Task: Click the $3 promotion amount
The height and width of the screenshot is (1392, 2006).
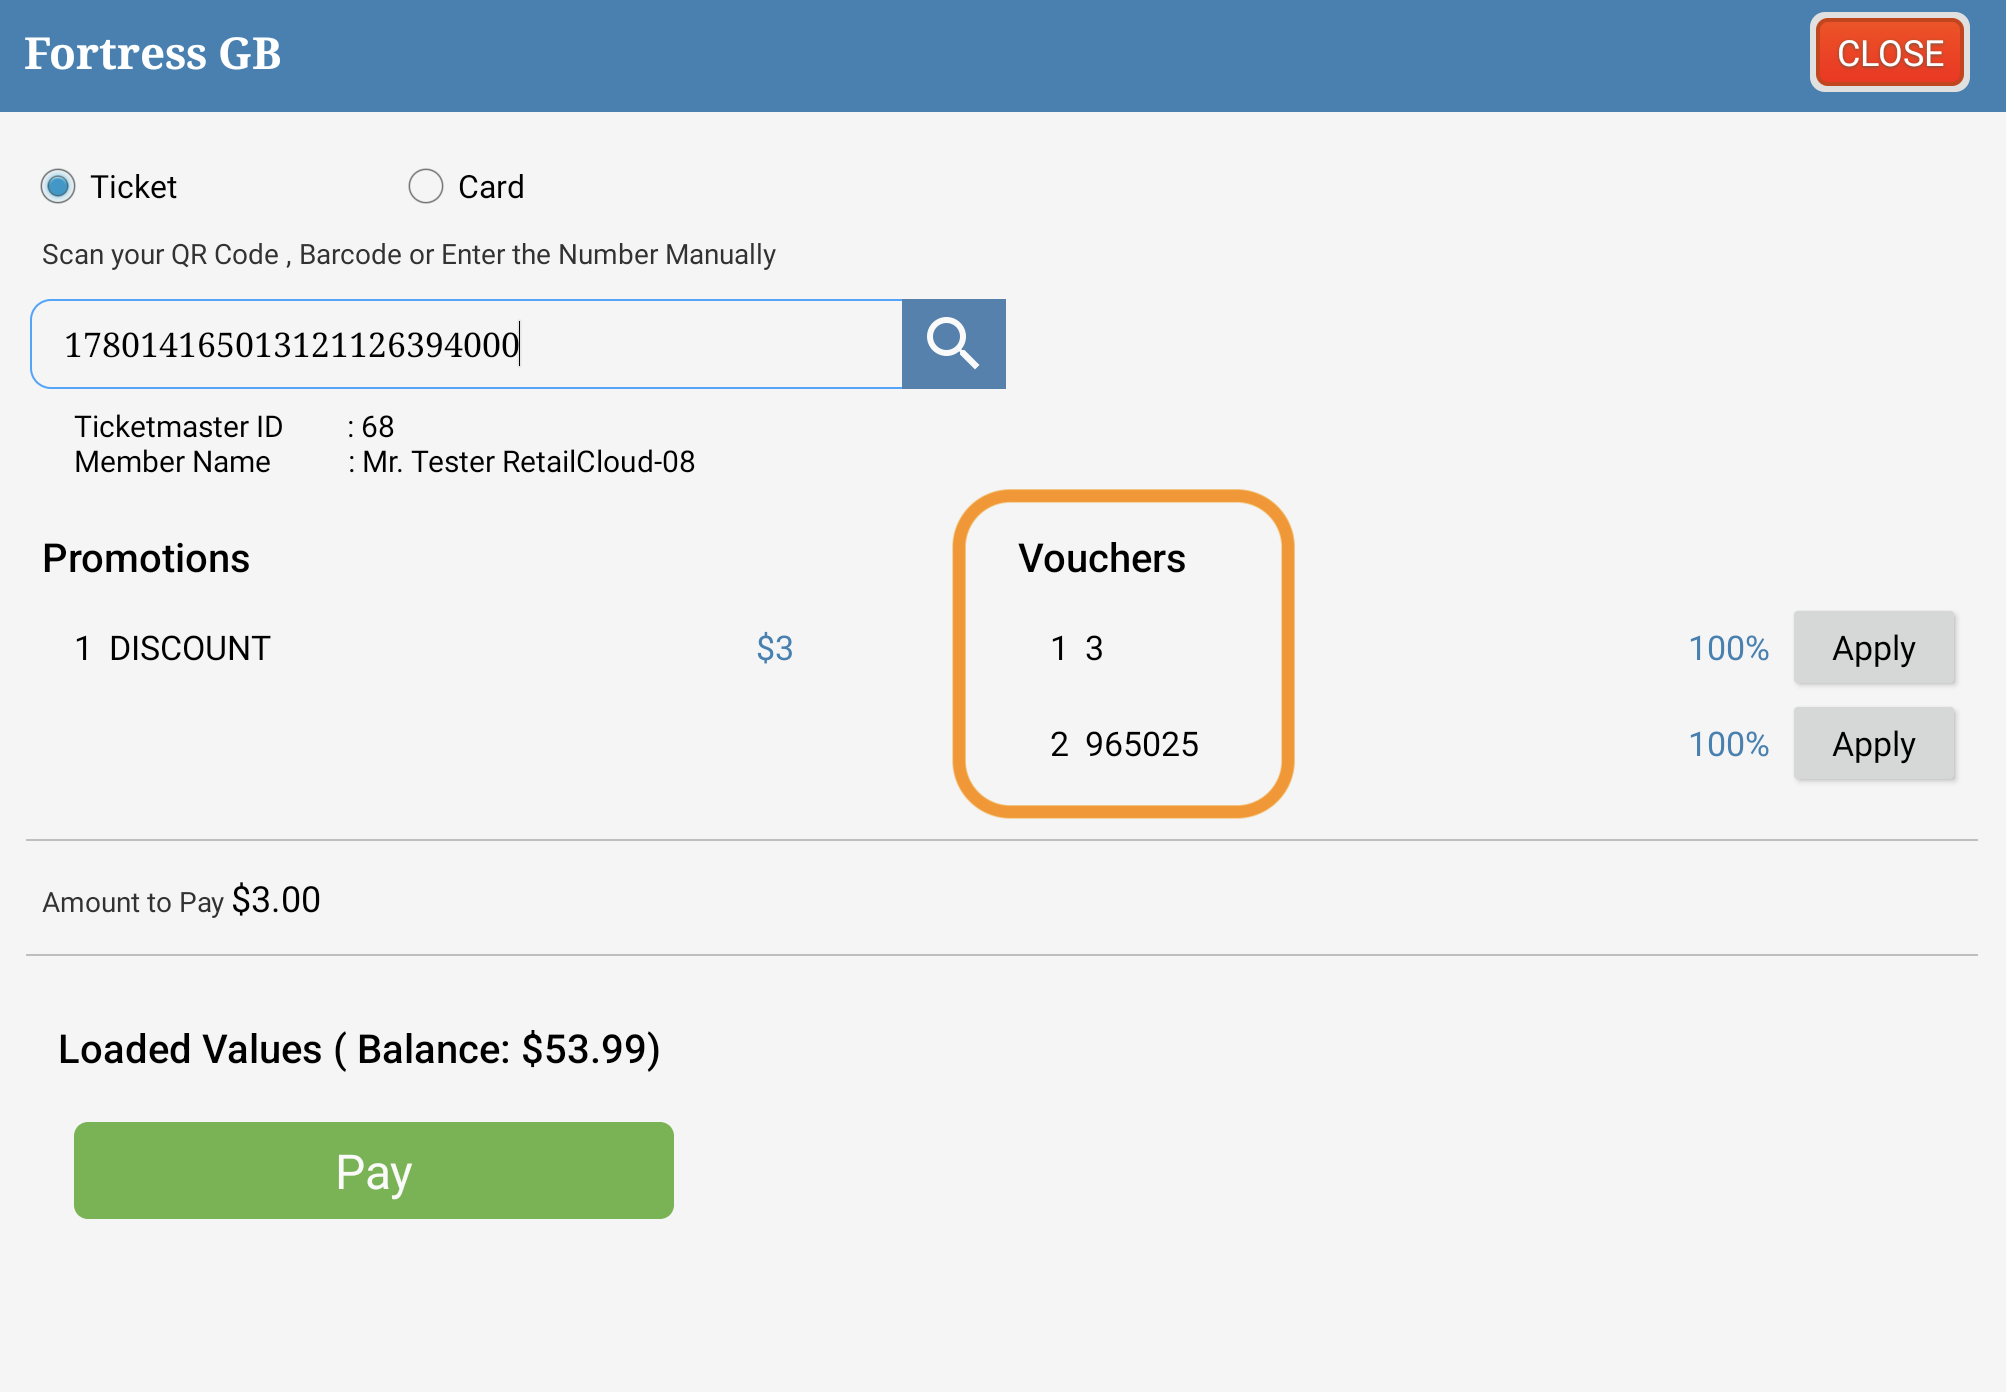Action: coord(775,648)
